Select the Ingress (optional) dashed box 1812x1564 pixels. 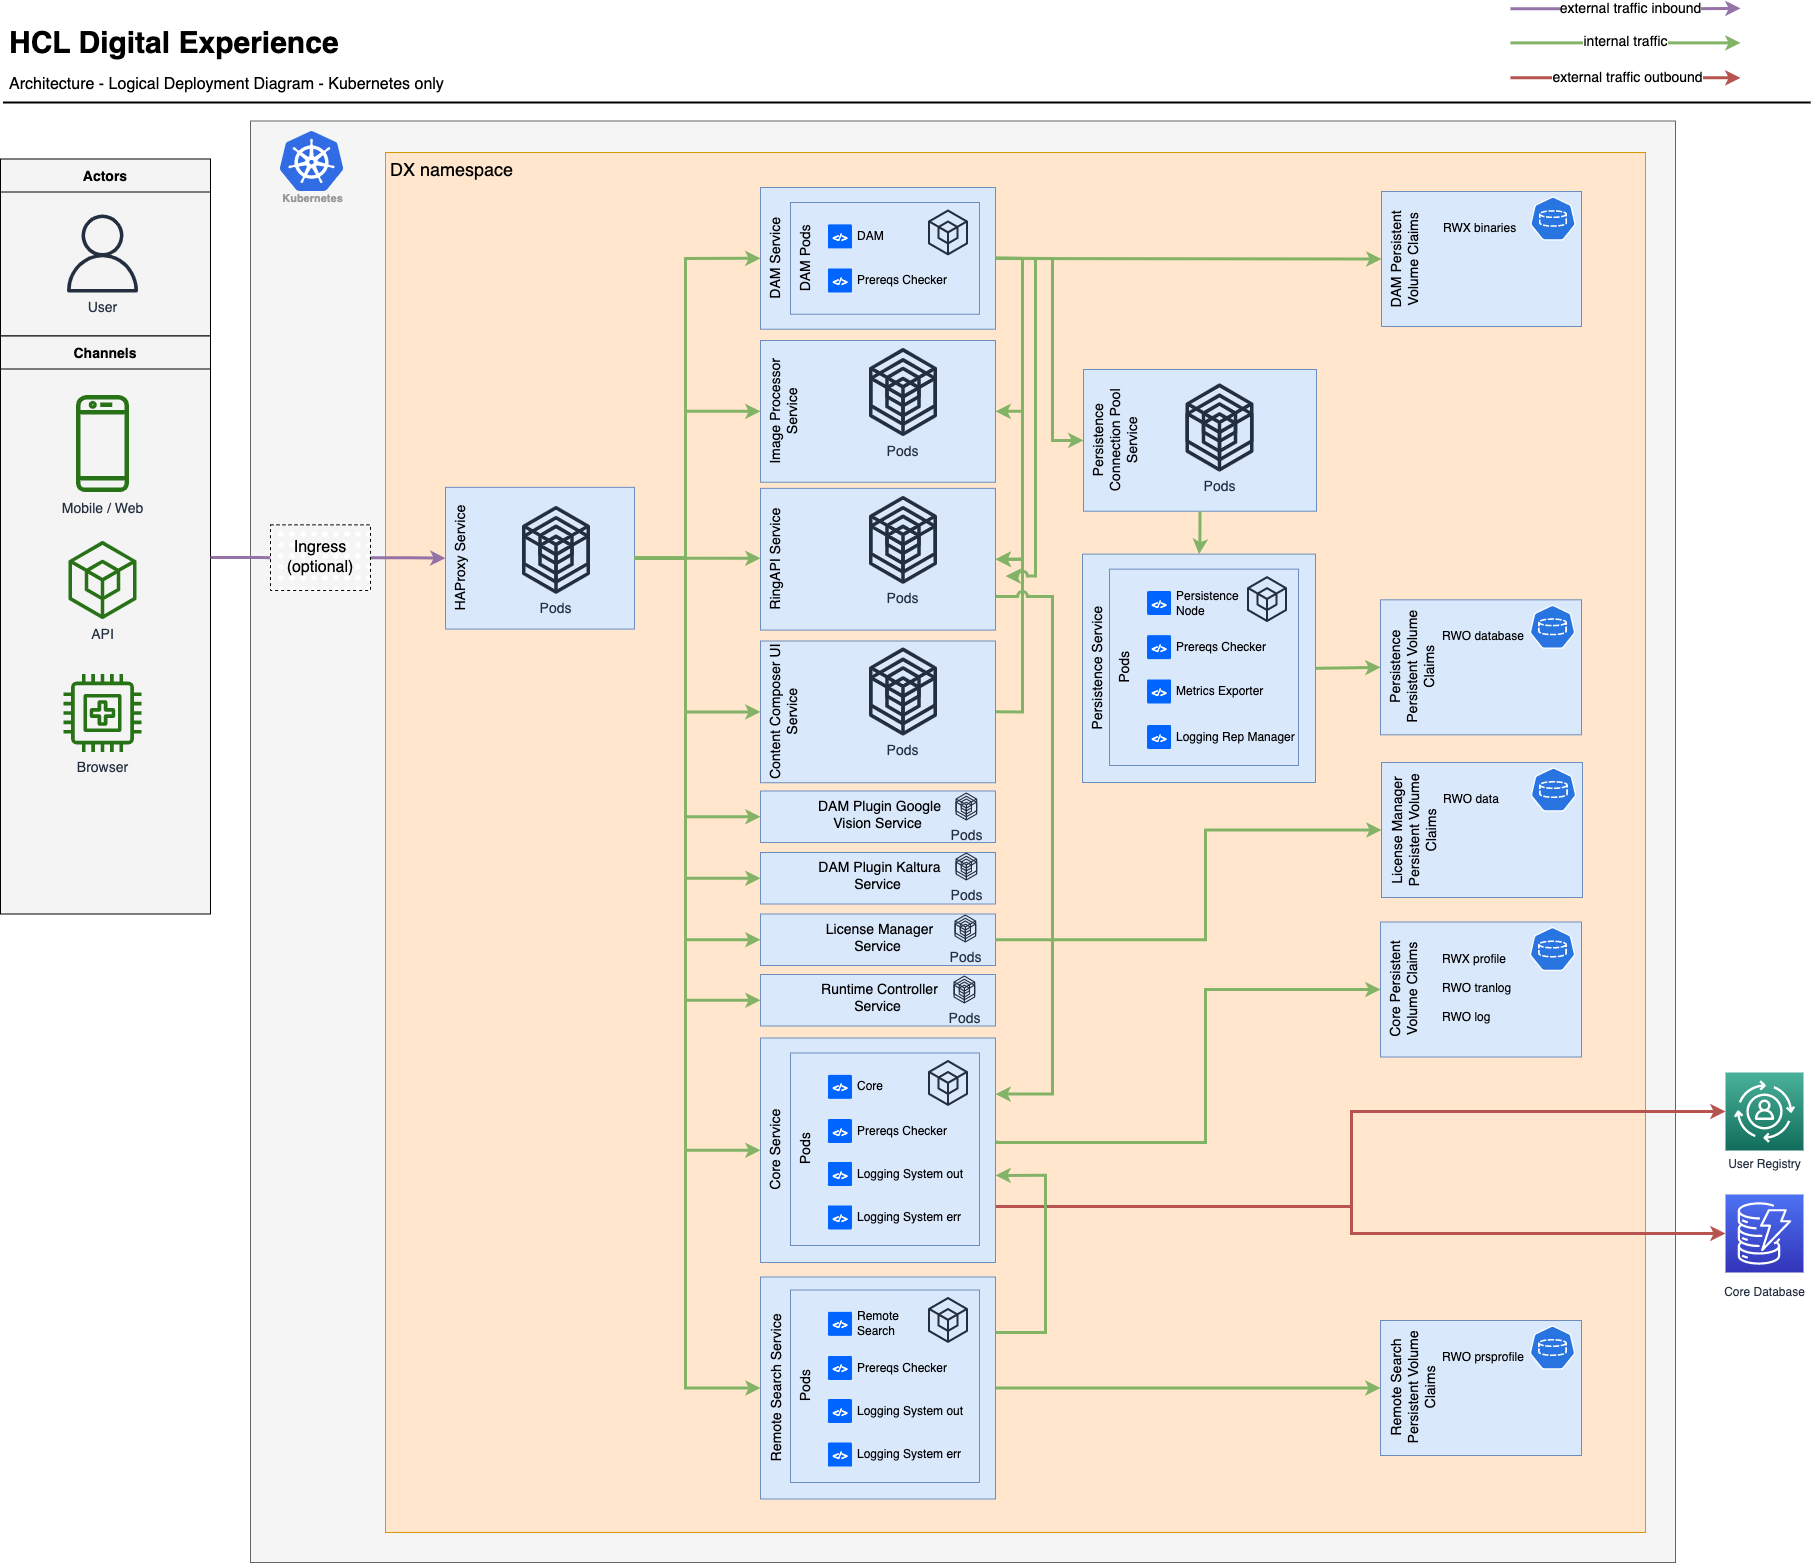pos(320,557)
